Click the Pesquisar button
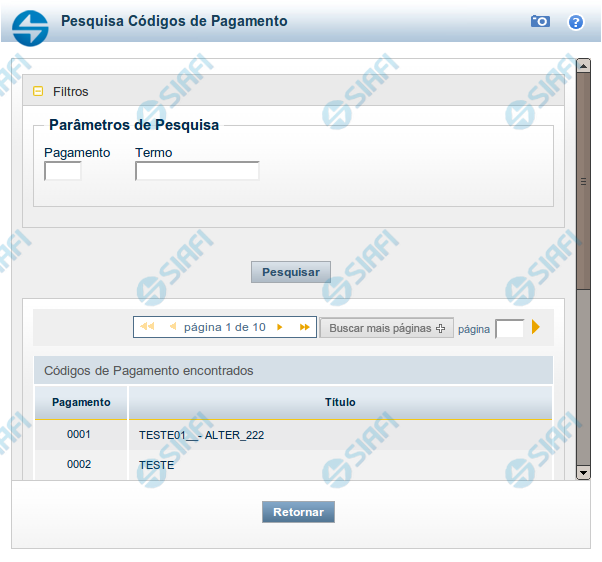Viewport: 602px width, 562px height. pyautogui.click(x=290, y=272)
